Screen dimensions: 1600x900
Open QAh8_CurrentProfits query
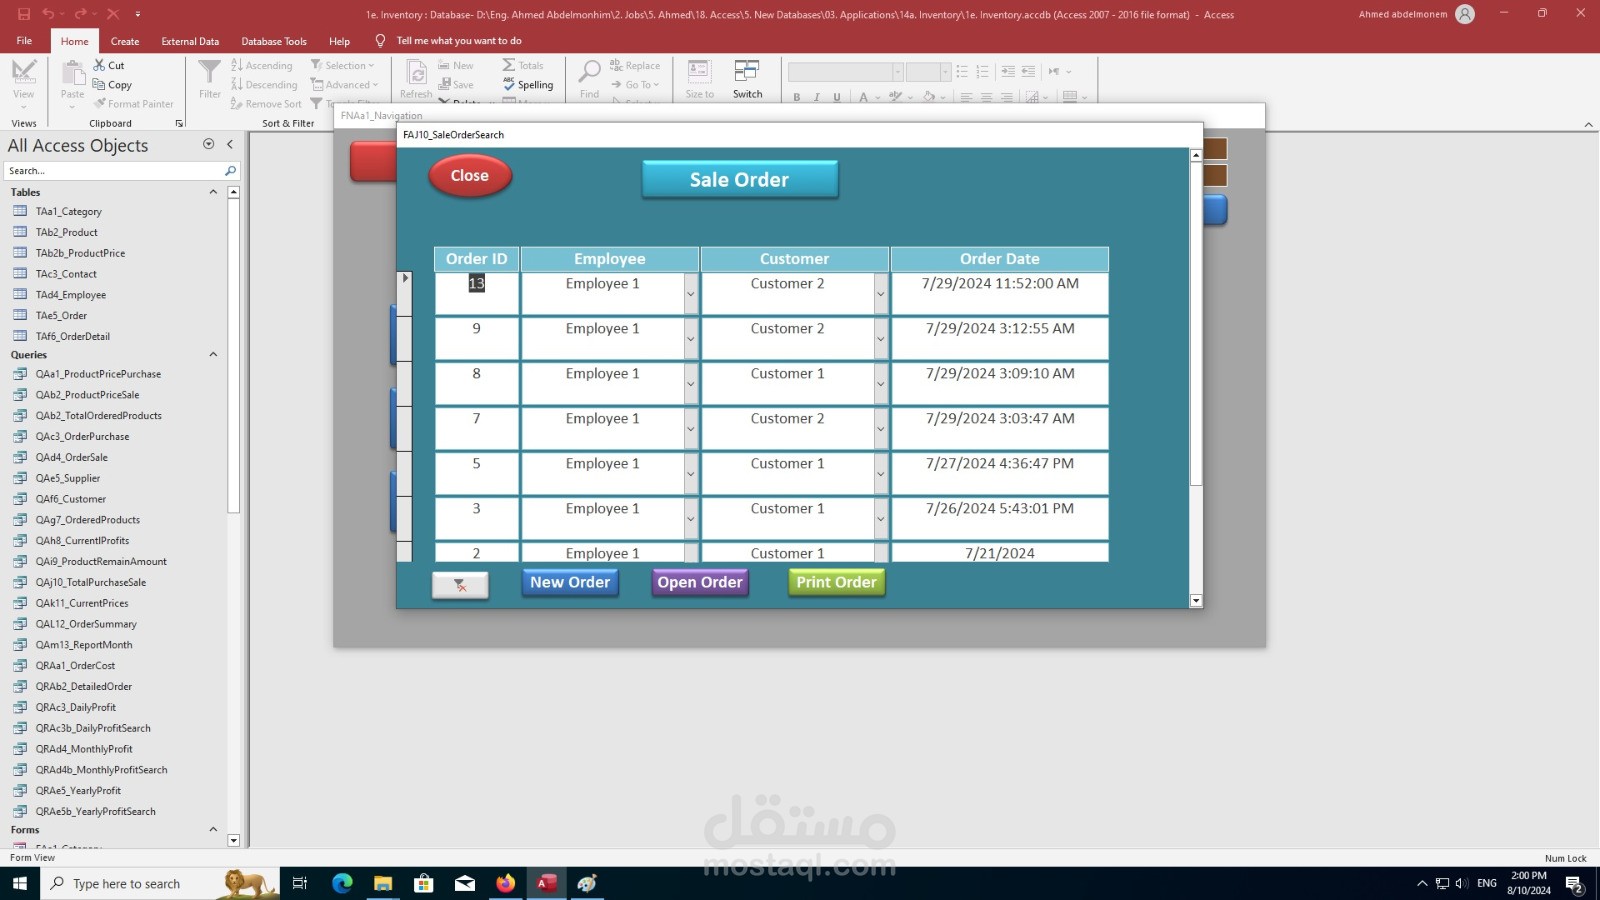[x=82, y=540]
